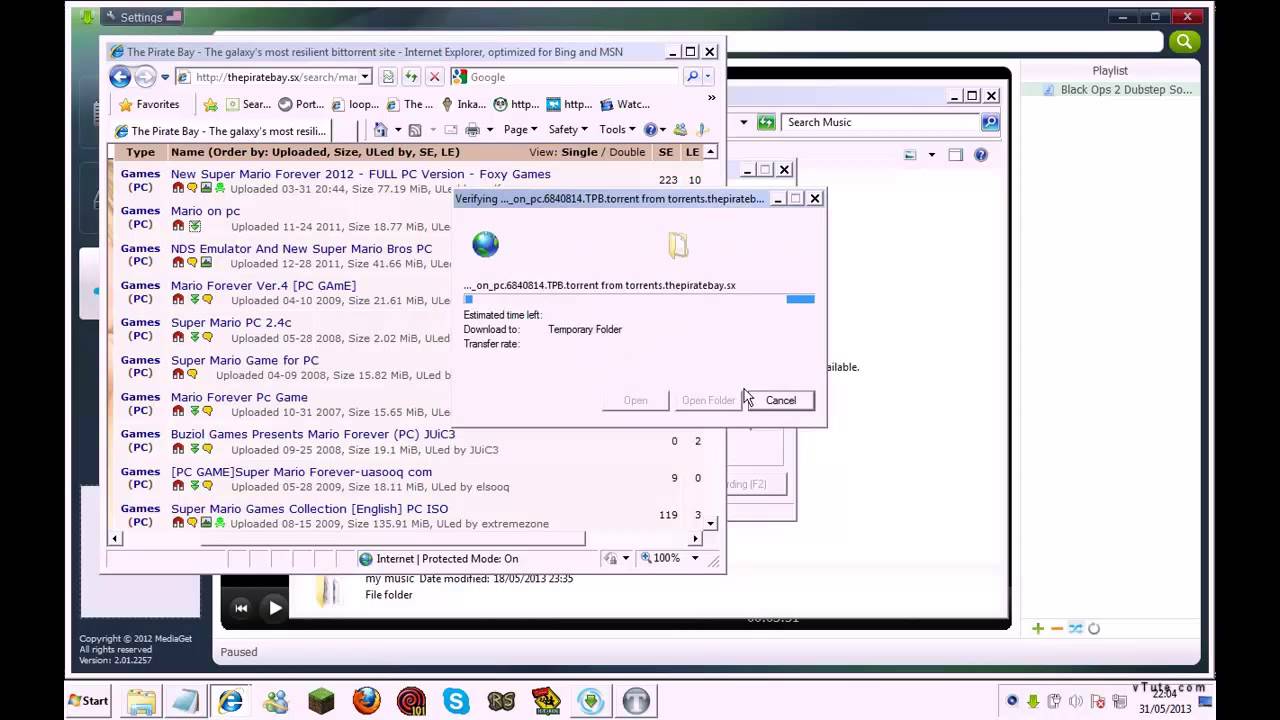The image size is (1280, 720).
Task: Open 'Watc...' favorites bar link
Action: click(x=625, y=104)
